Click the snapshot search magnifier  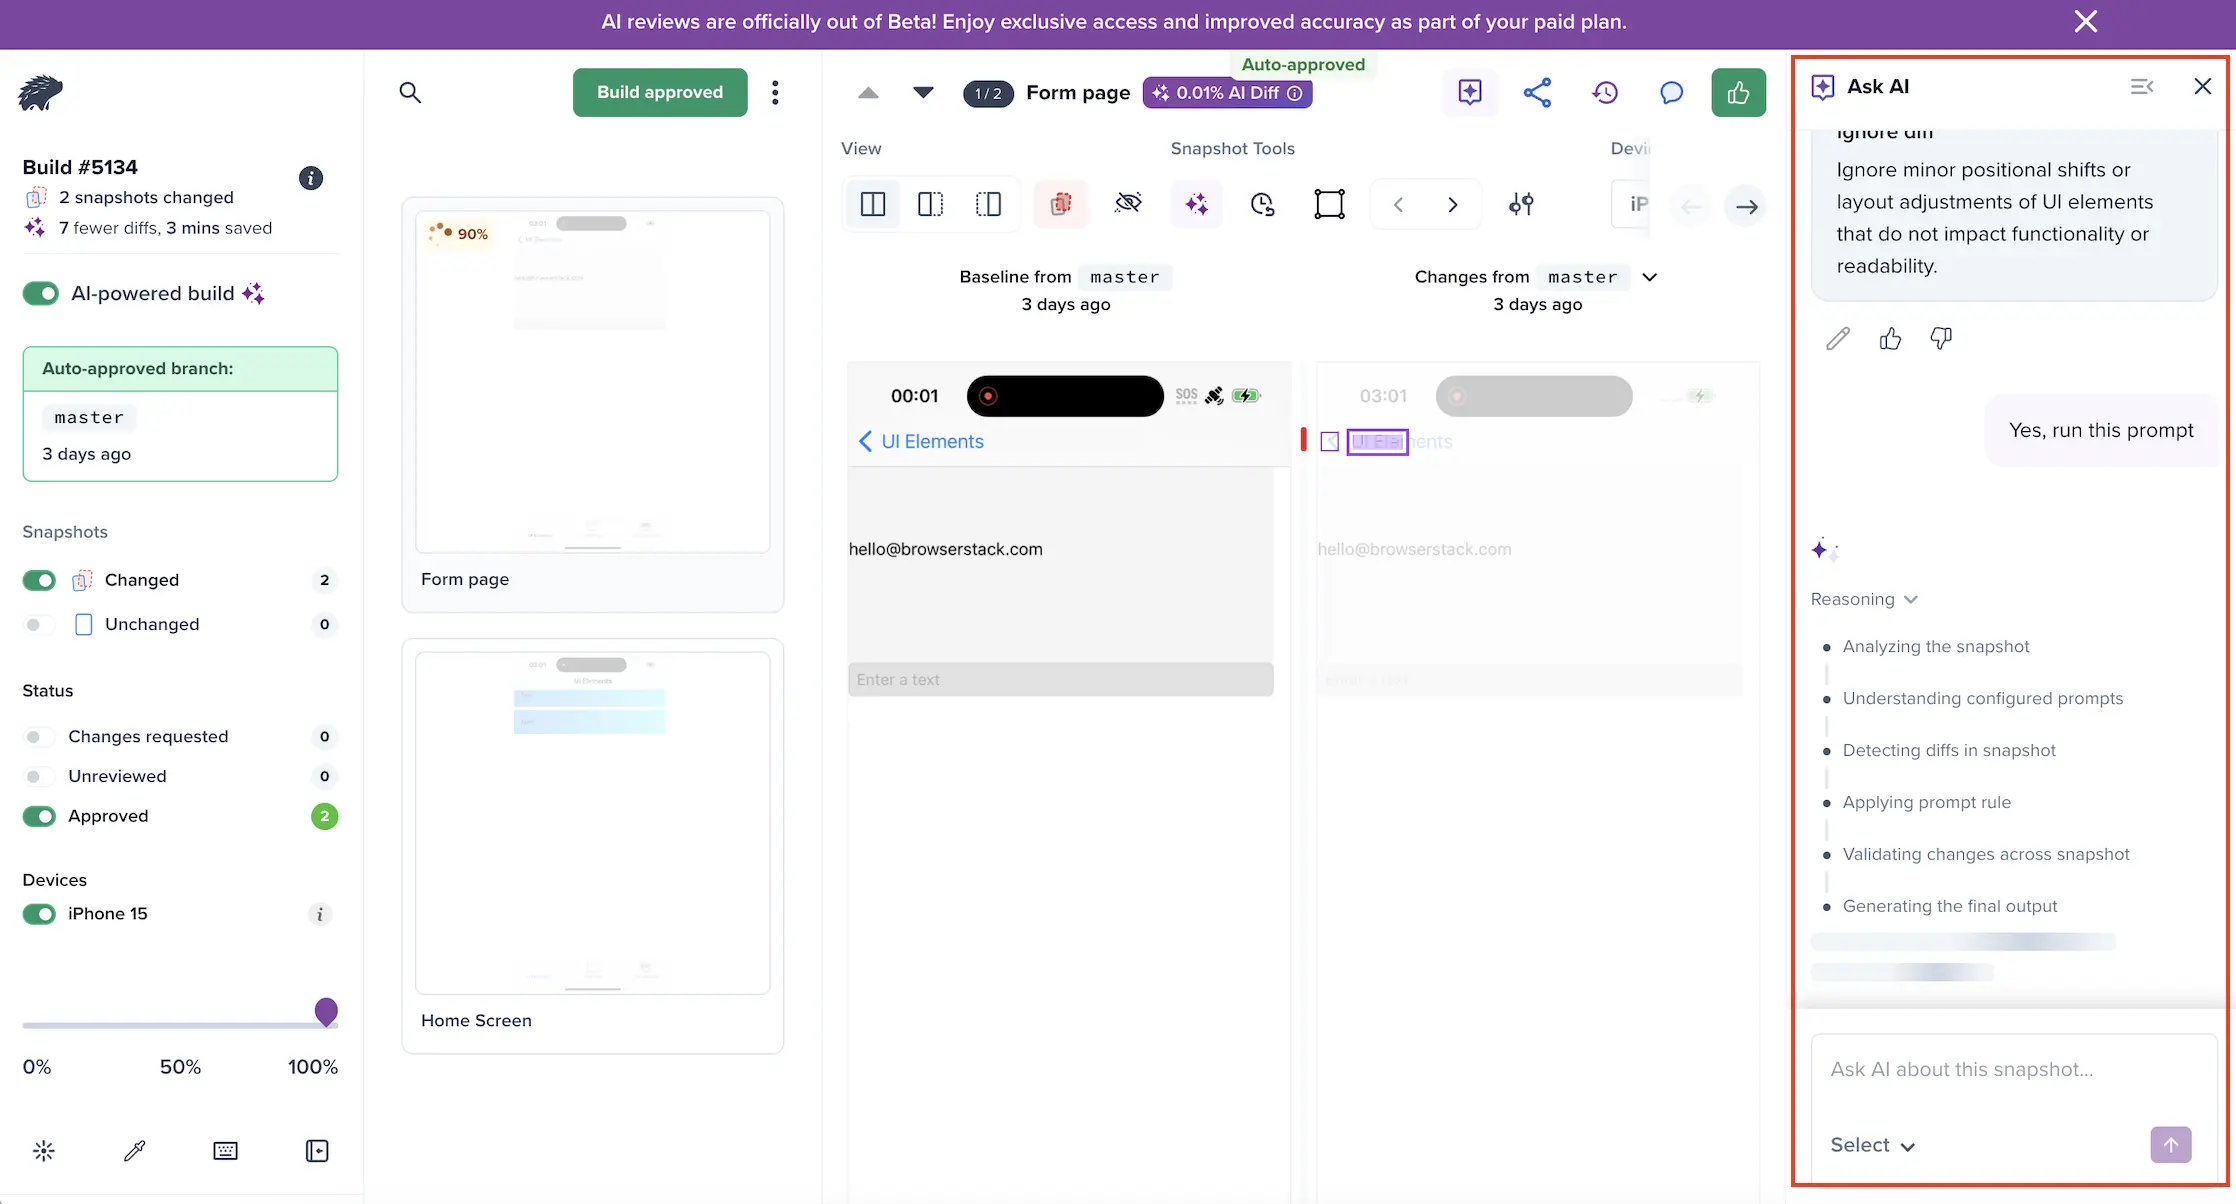coord(410,92)
